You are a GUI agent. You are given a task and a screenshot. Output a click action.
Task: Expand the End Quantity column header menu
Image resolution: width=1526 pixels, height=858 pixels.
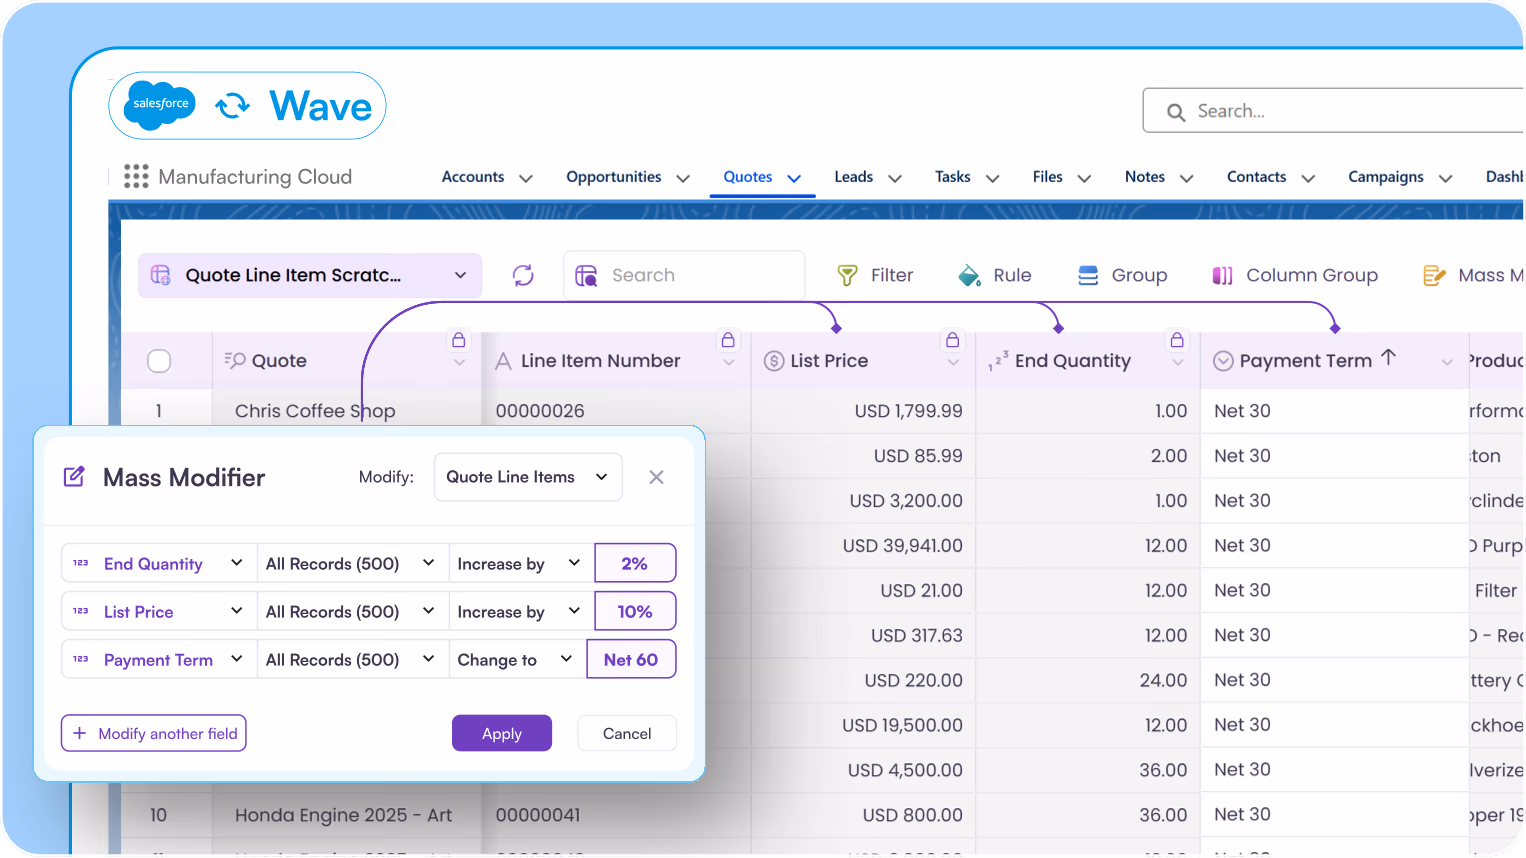[1177, 362]
